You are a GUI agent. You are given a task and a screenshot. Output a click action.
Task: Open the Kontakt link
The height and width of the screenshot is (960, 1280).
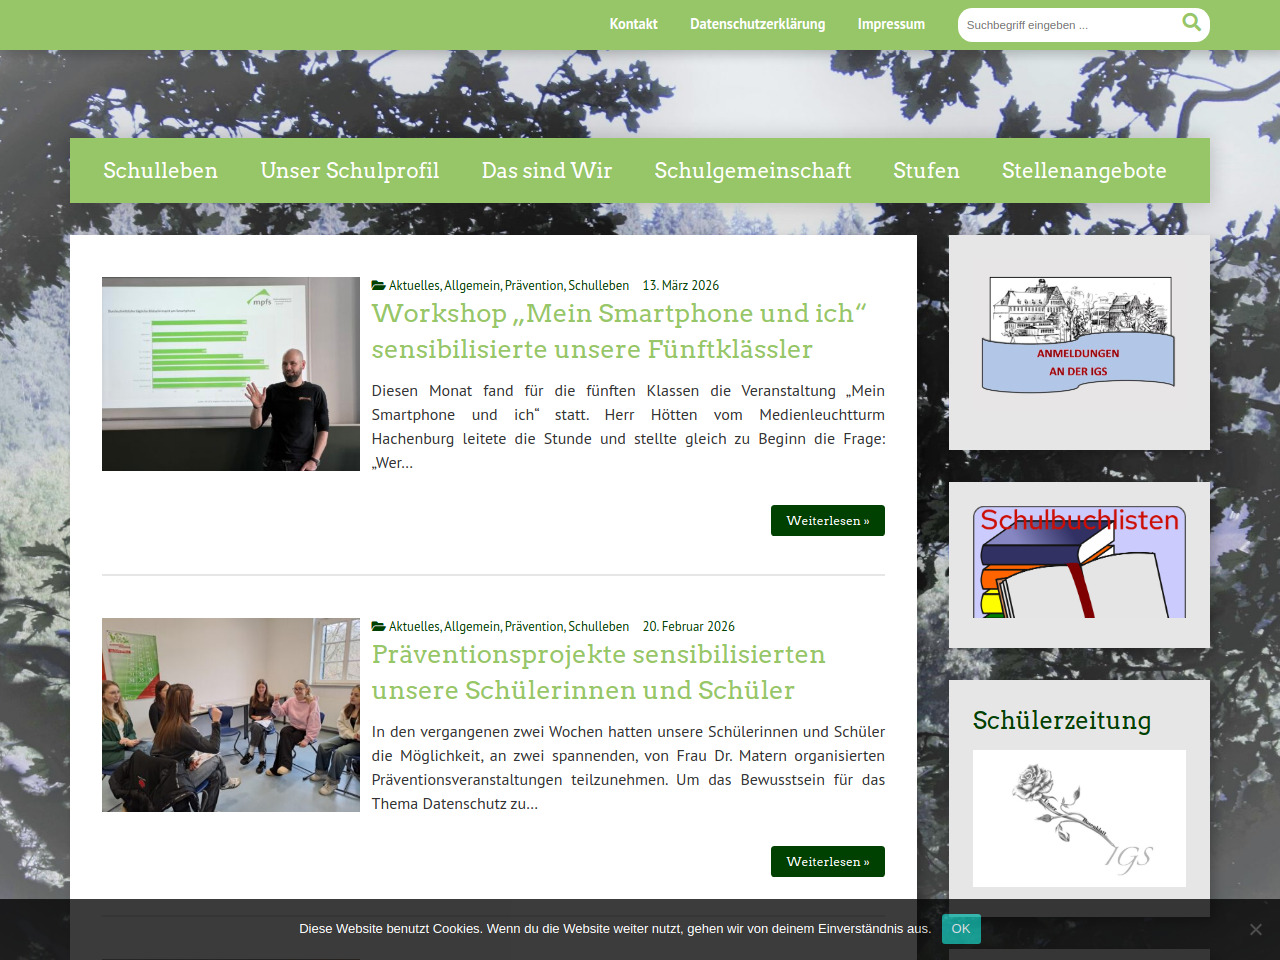click(x=633, y=24)
